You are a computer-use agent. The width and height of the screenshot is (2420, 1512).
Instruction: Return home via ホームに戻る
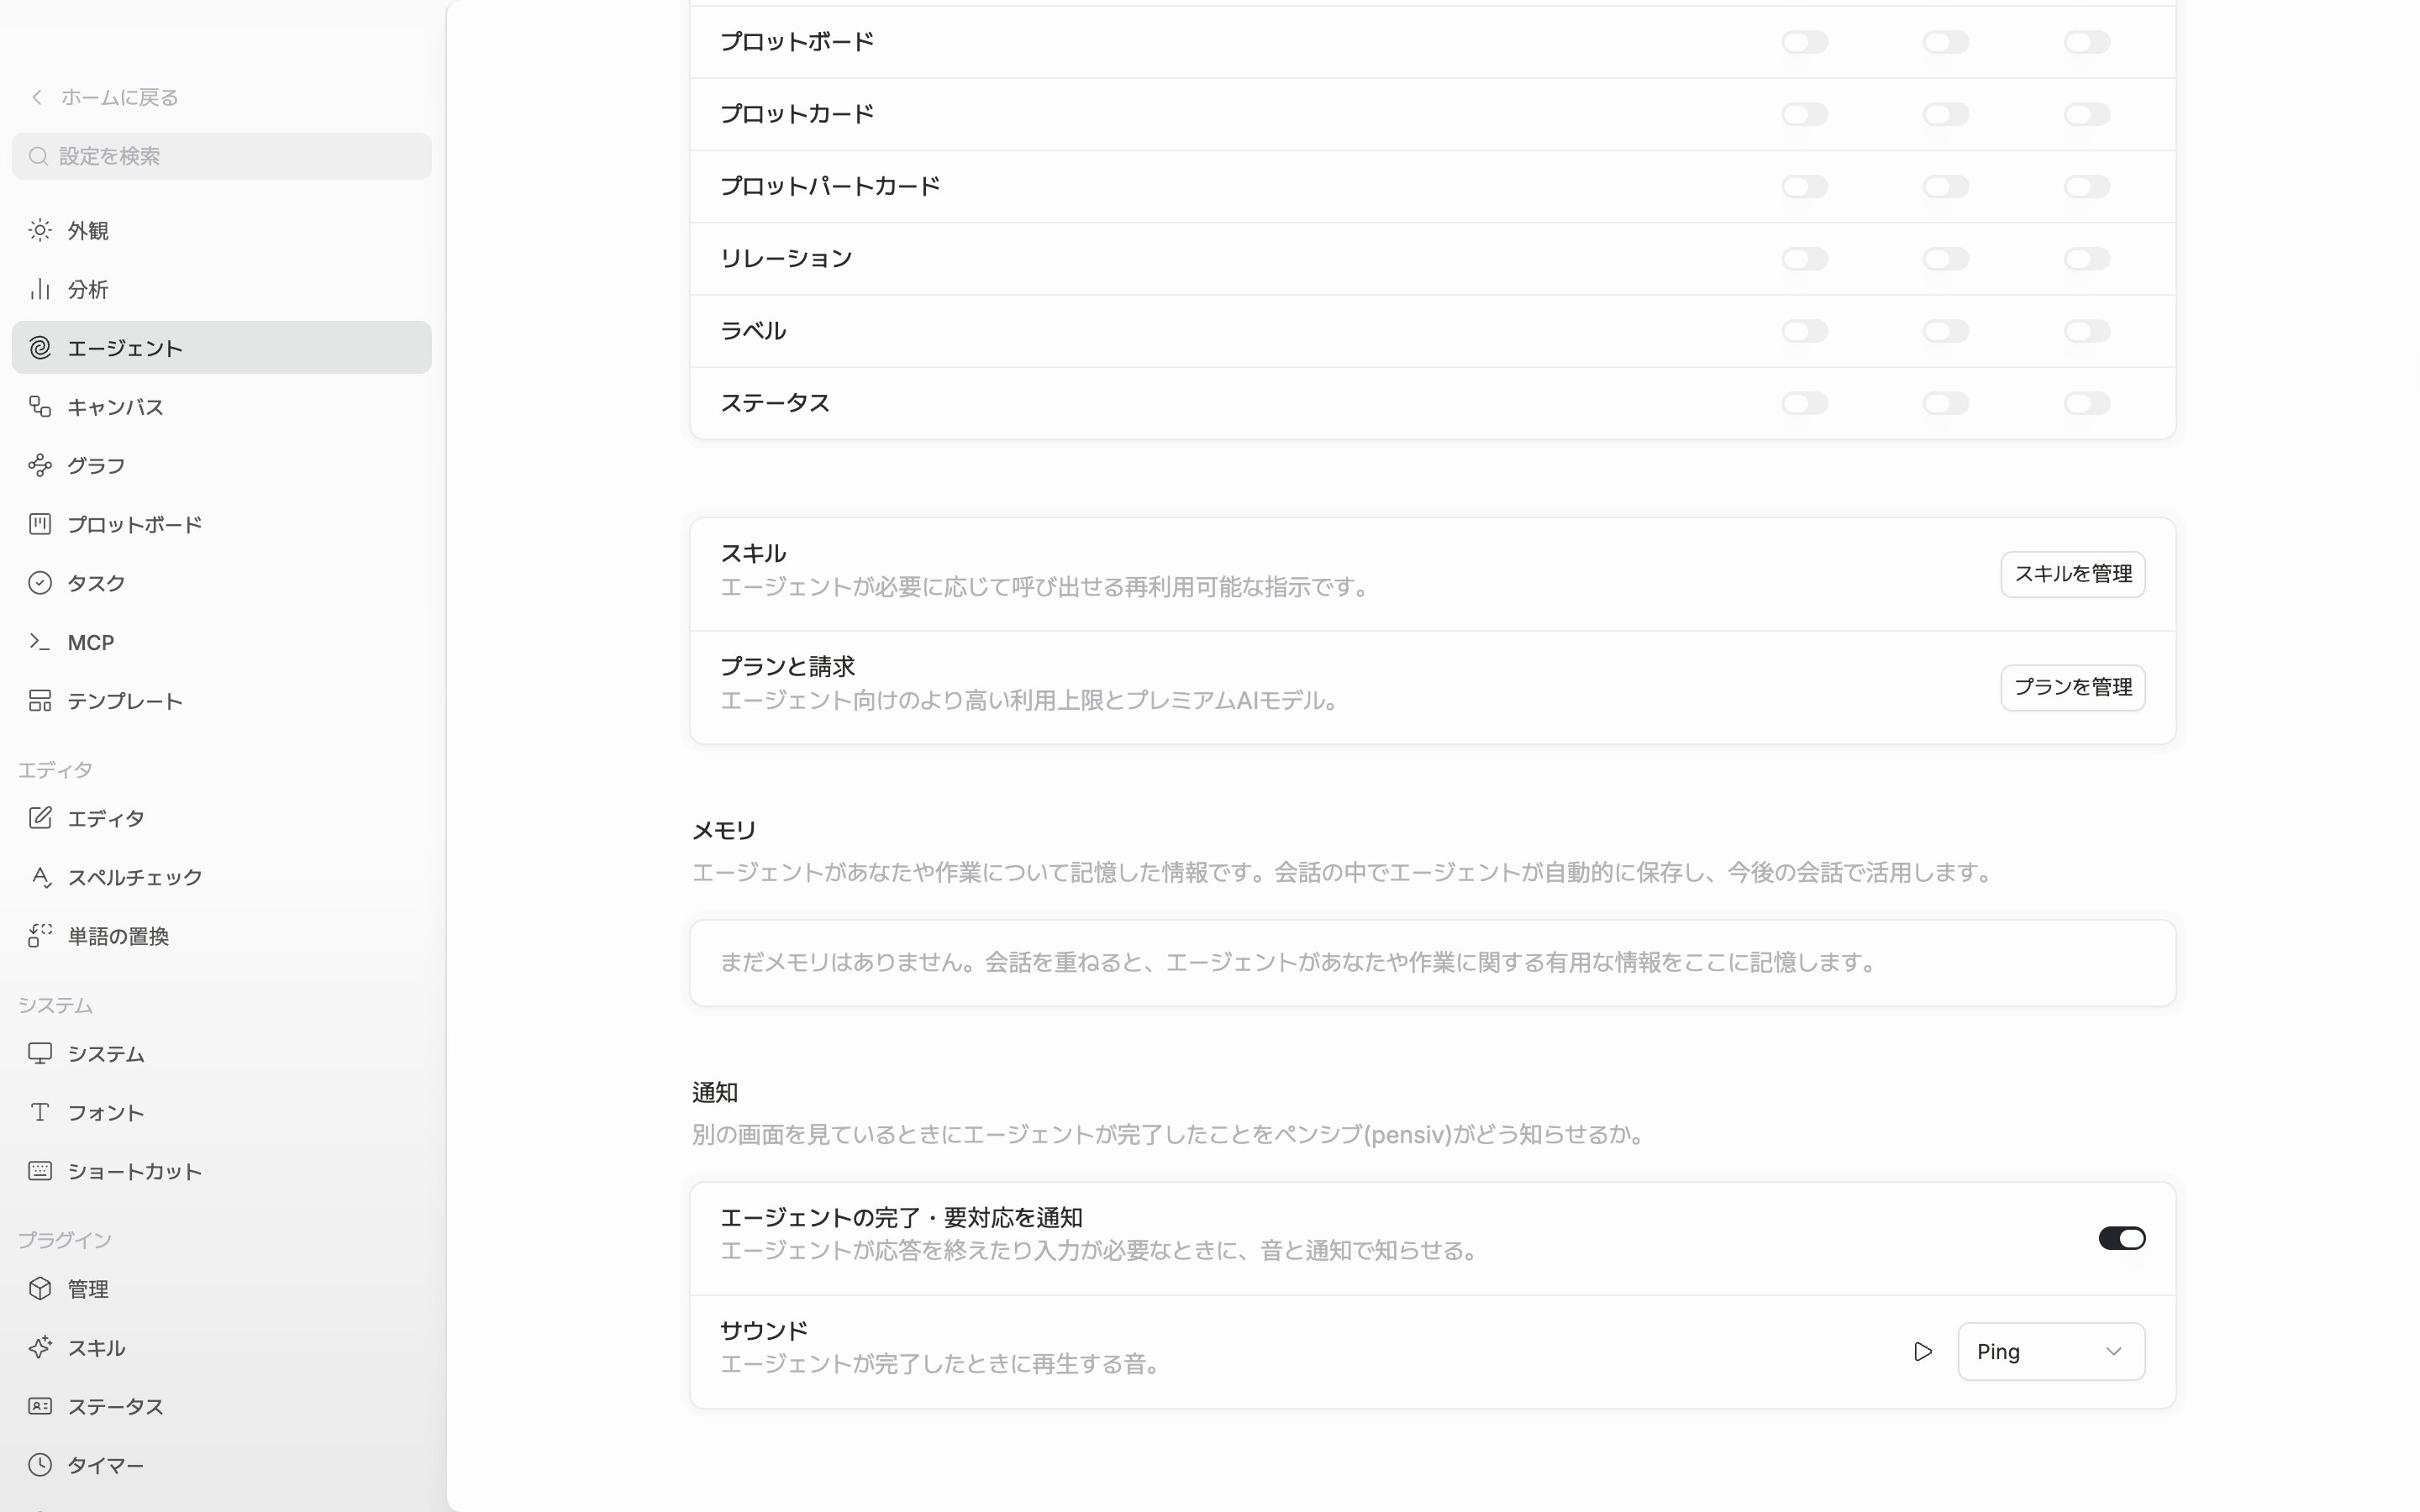point(104,97)
